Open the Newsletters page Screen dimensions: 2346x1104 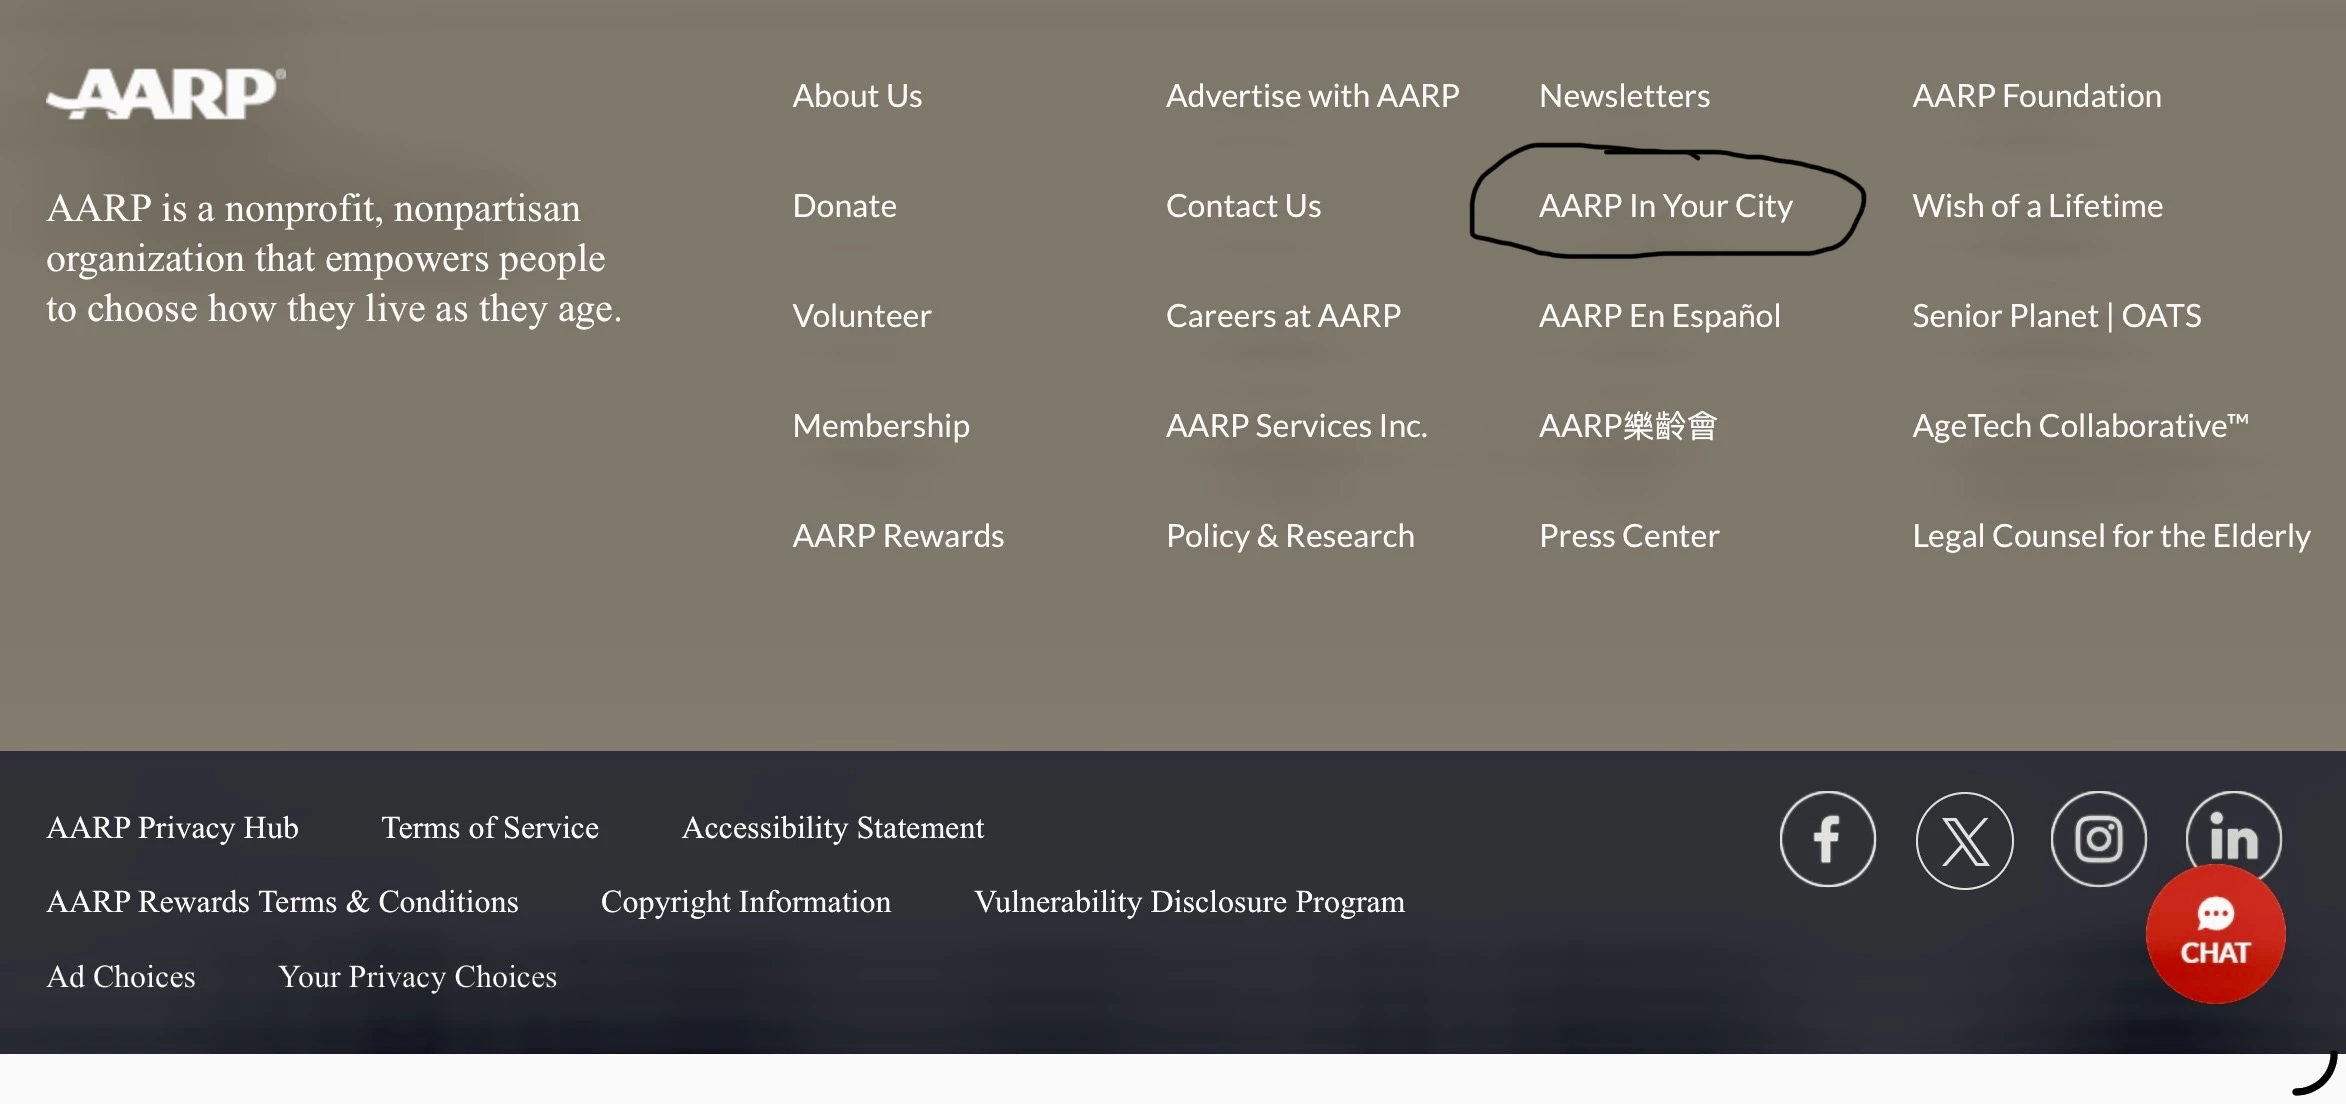[x=1624, y=96]
